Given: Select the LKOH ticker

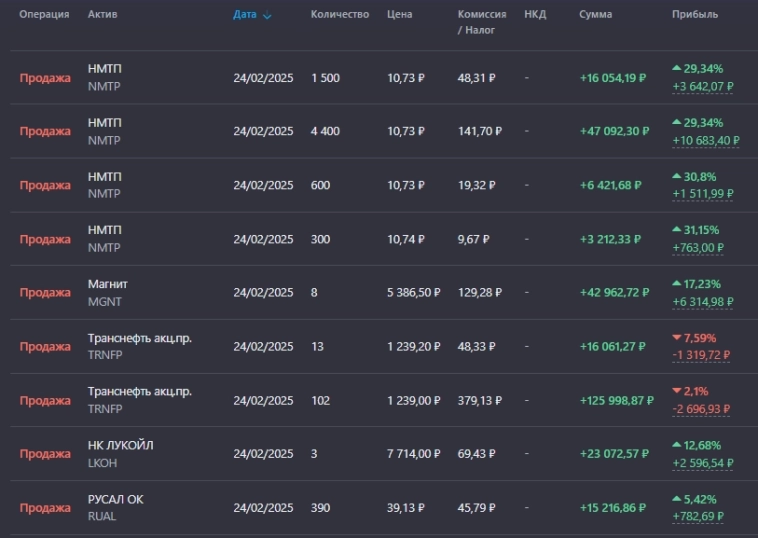Looking at the screenshot, I should click(102, 463).
